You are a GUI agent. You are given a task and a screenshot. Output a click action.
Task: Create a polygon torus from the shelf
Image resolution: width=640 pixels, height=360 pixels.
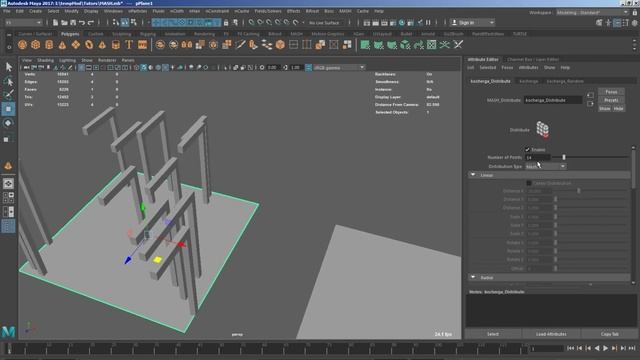pyautogui.click(x=89, y=45)
